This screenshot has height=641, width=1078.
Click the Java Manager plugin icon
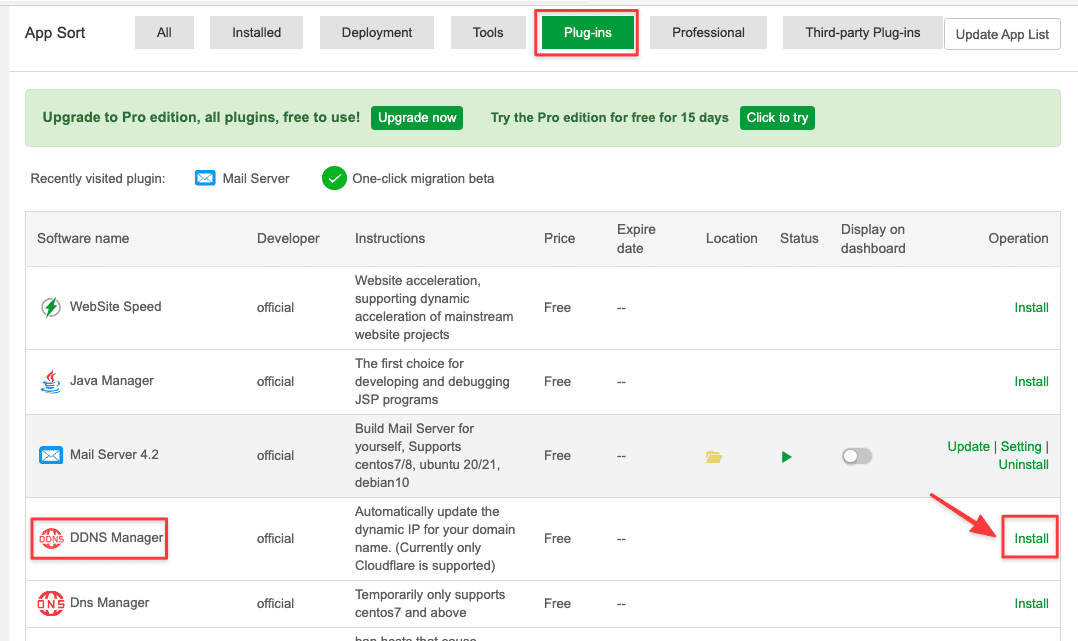[50, 381]
